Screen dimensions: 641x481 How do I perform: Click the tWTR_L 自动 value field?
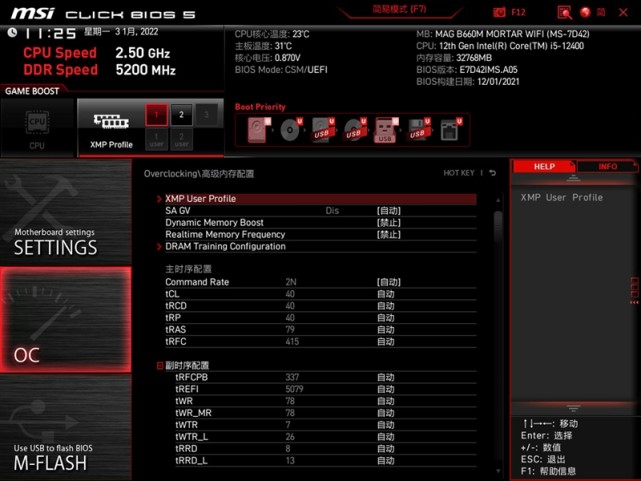(385, 436)
